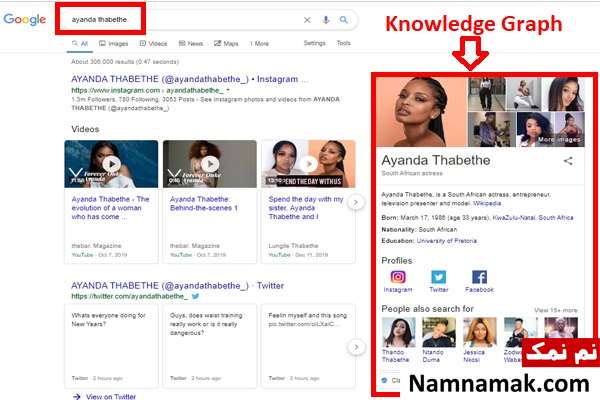Screen dimensions: 600x400
Task: Open Thando Thabethe related person thumbnail
Action: (x=398, y=332)
